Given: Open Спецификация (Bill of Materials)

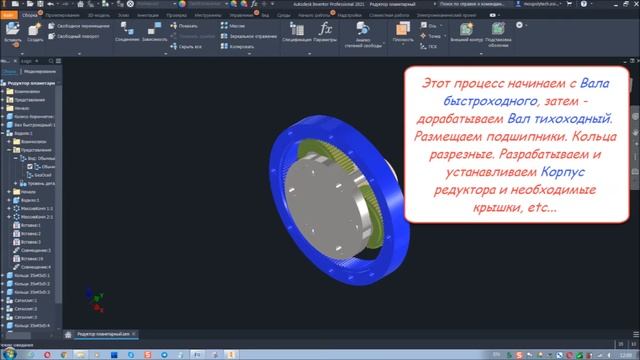Looking at the screenshot, I should point(297,31).
